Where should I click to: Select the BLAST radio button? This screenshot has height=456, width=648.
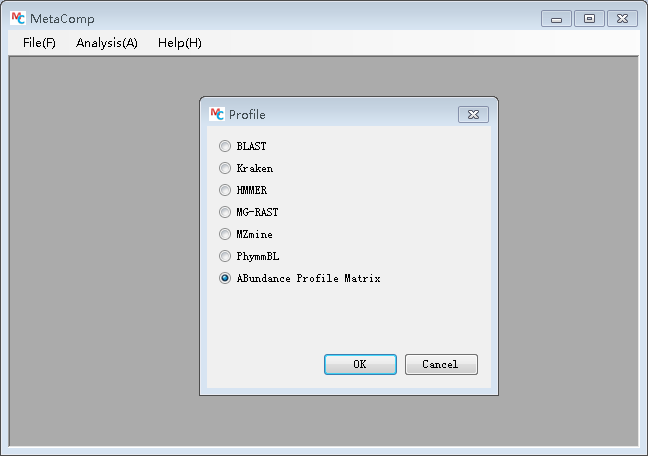[x=225, y=146]
